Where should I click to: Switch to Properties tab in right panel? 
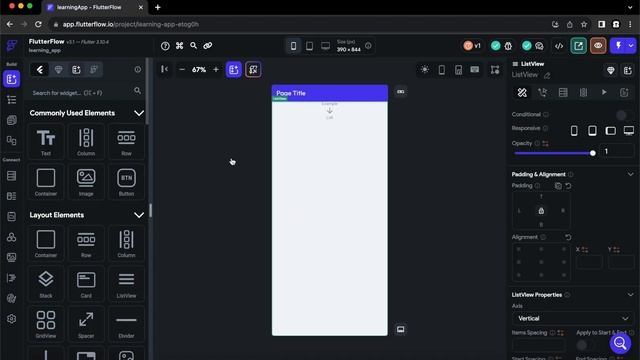coord(522,93)
